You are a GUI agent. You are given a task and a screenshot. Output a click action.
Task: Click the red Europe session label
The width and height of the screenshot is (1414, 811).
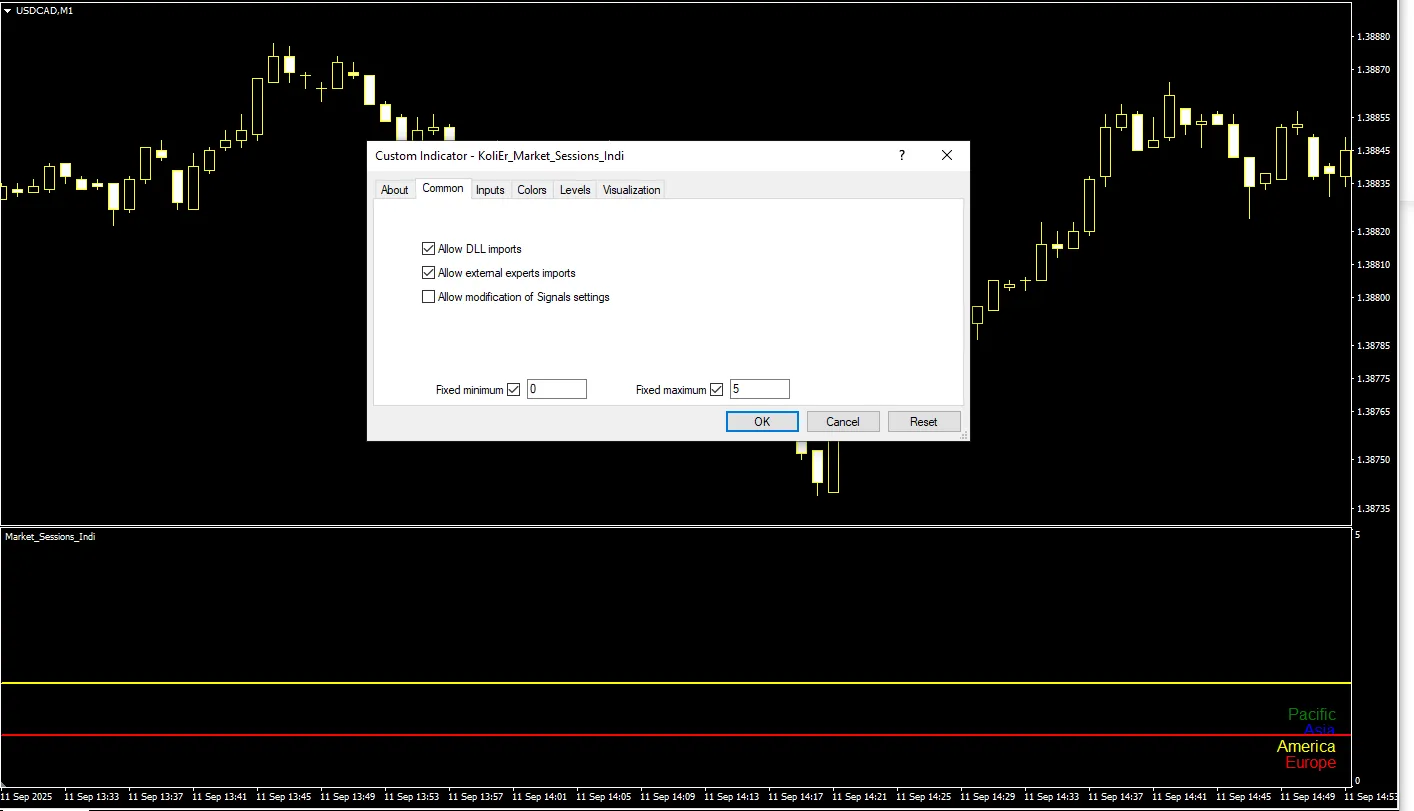pyautogui.click(x=1310, y=763)
